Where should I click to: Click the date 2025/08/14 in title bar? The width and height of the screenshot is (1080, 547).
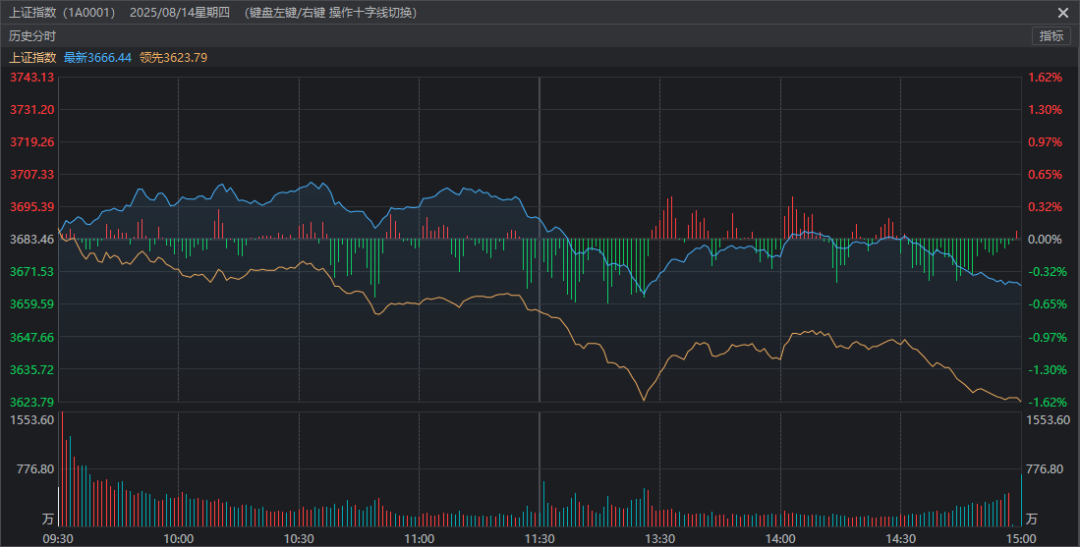coord(163,12)
